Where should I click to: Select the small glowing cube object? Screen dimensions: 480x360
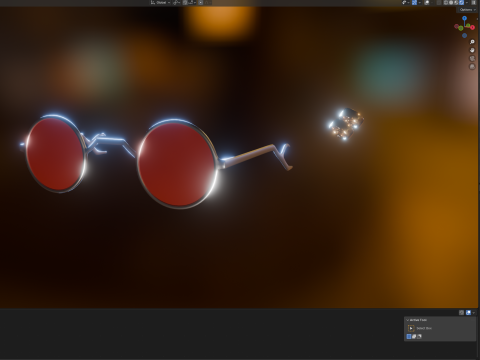coord(345,124)
